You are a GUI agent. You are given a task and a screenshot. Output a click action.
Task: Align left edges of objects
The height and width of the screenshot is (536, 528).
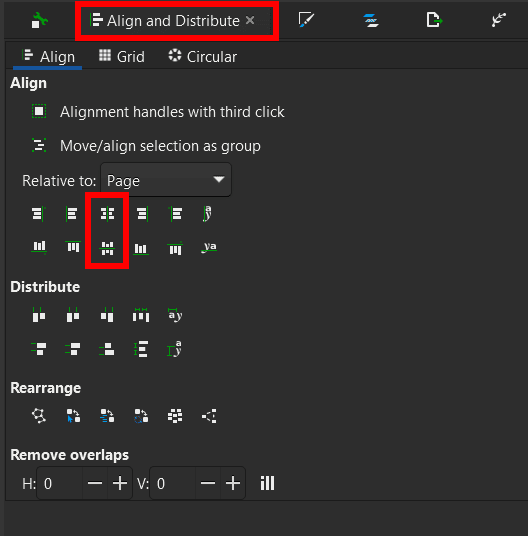(x=71, y=214)
